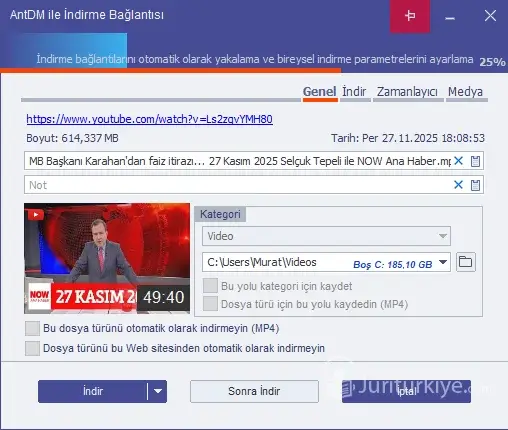508x430 pixels.
Task: Open the YouTube play icon on thumbnail
Action: (36, 215)
